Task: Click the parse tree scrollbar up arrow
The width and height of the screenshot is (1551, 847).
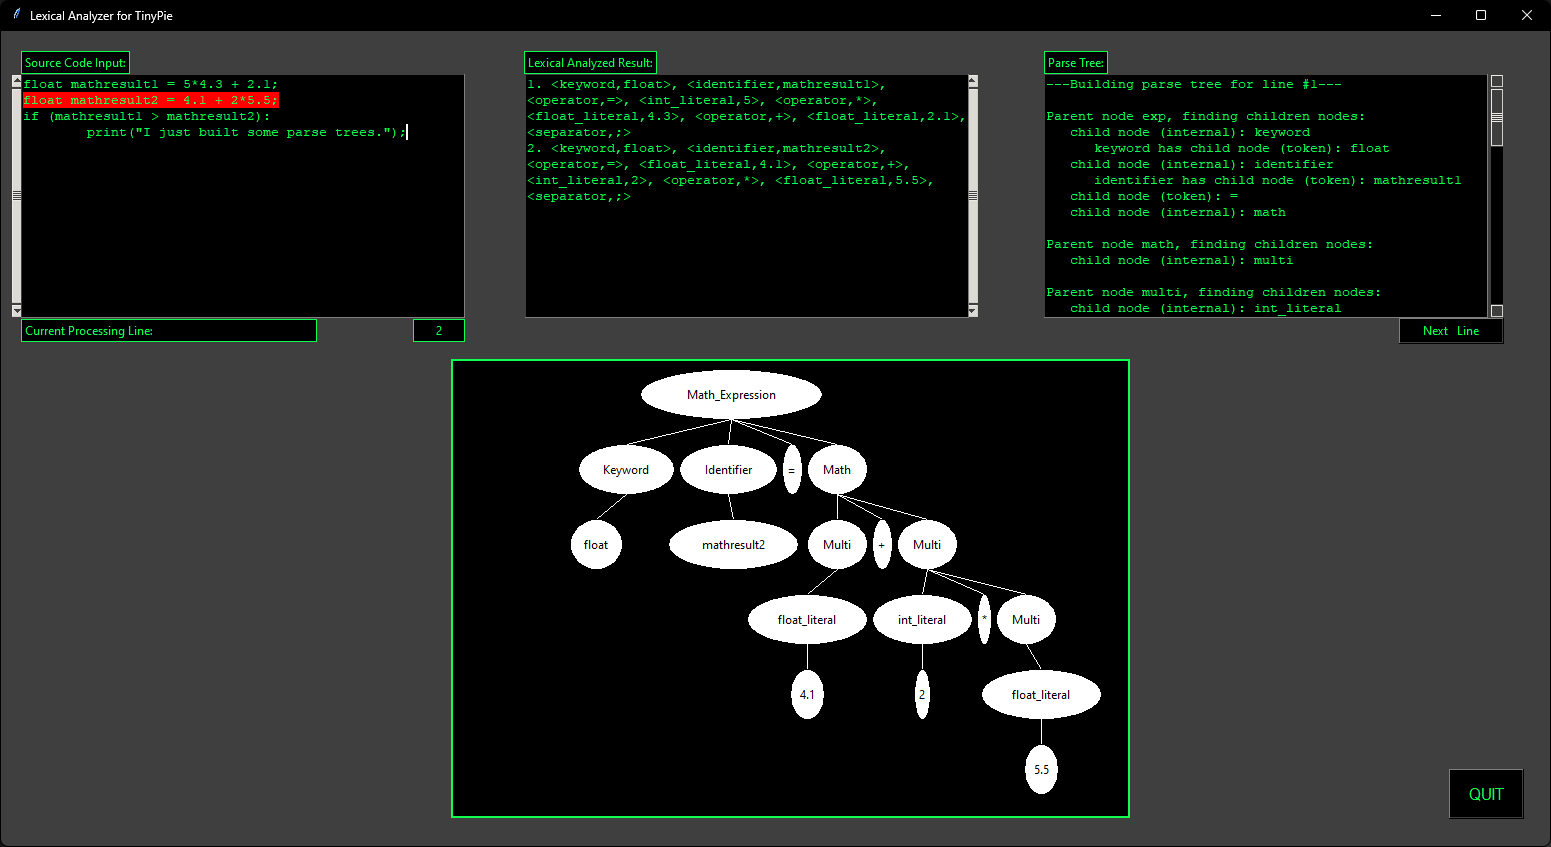Action: click(x=1497, y=81)
